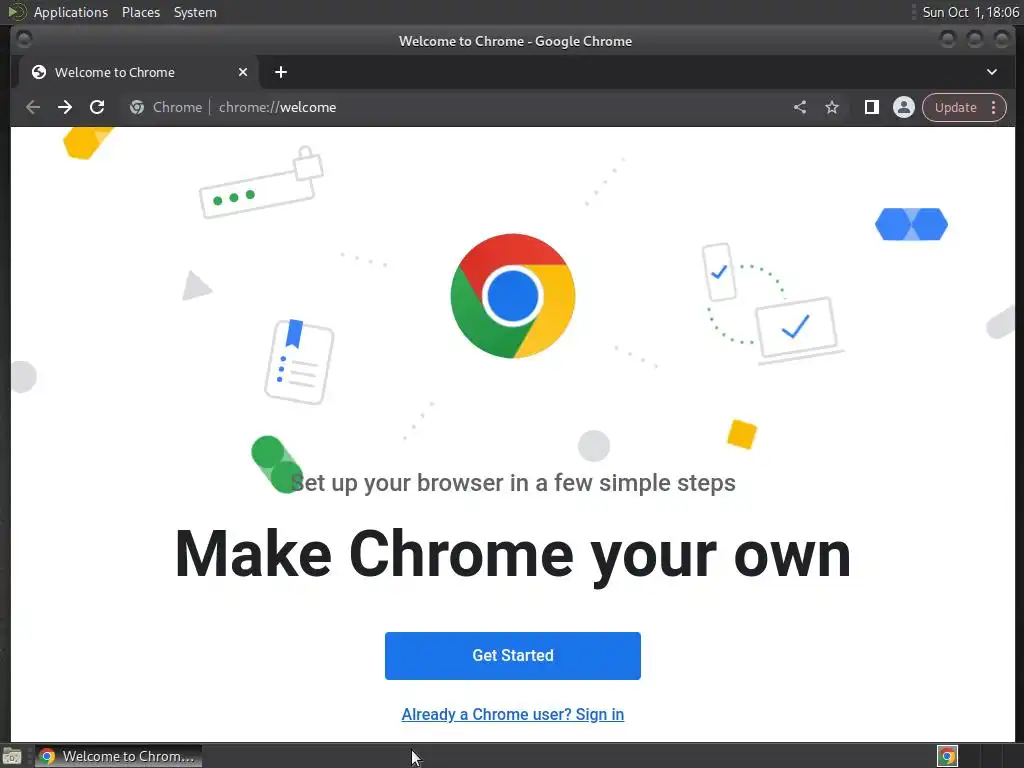Go back using the back arrow

pyautogui.click(x=33, y=107)
